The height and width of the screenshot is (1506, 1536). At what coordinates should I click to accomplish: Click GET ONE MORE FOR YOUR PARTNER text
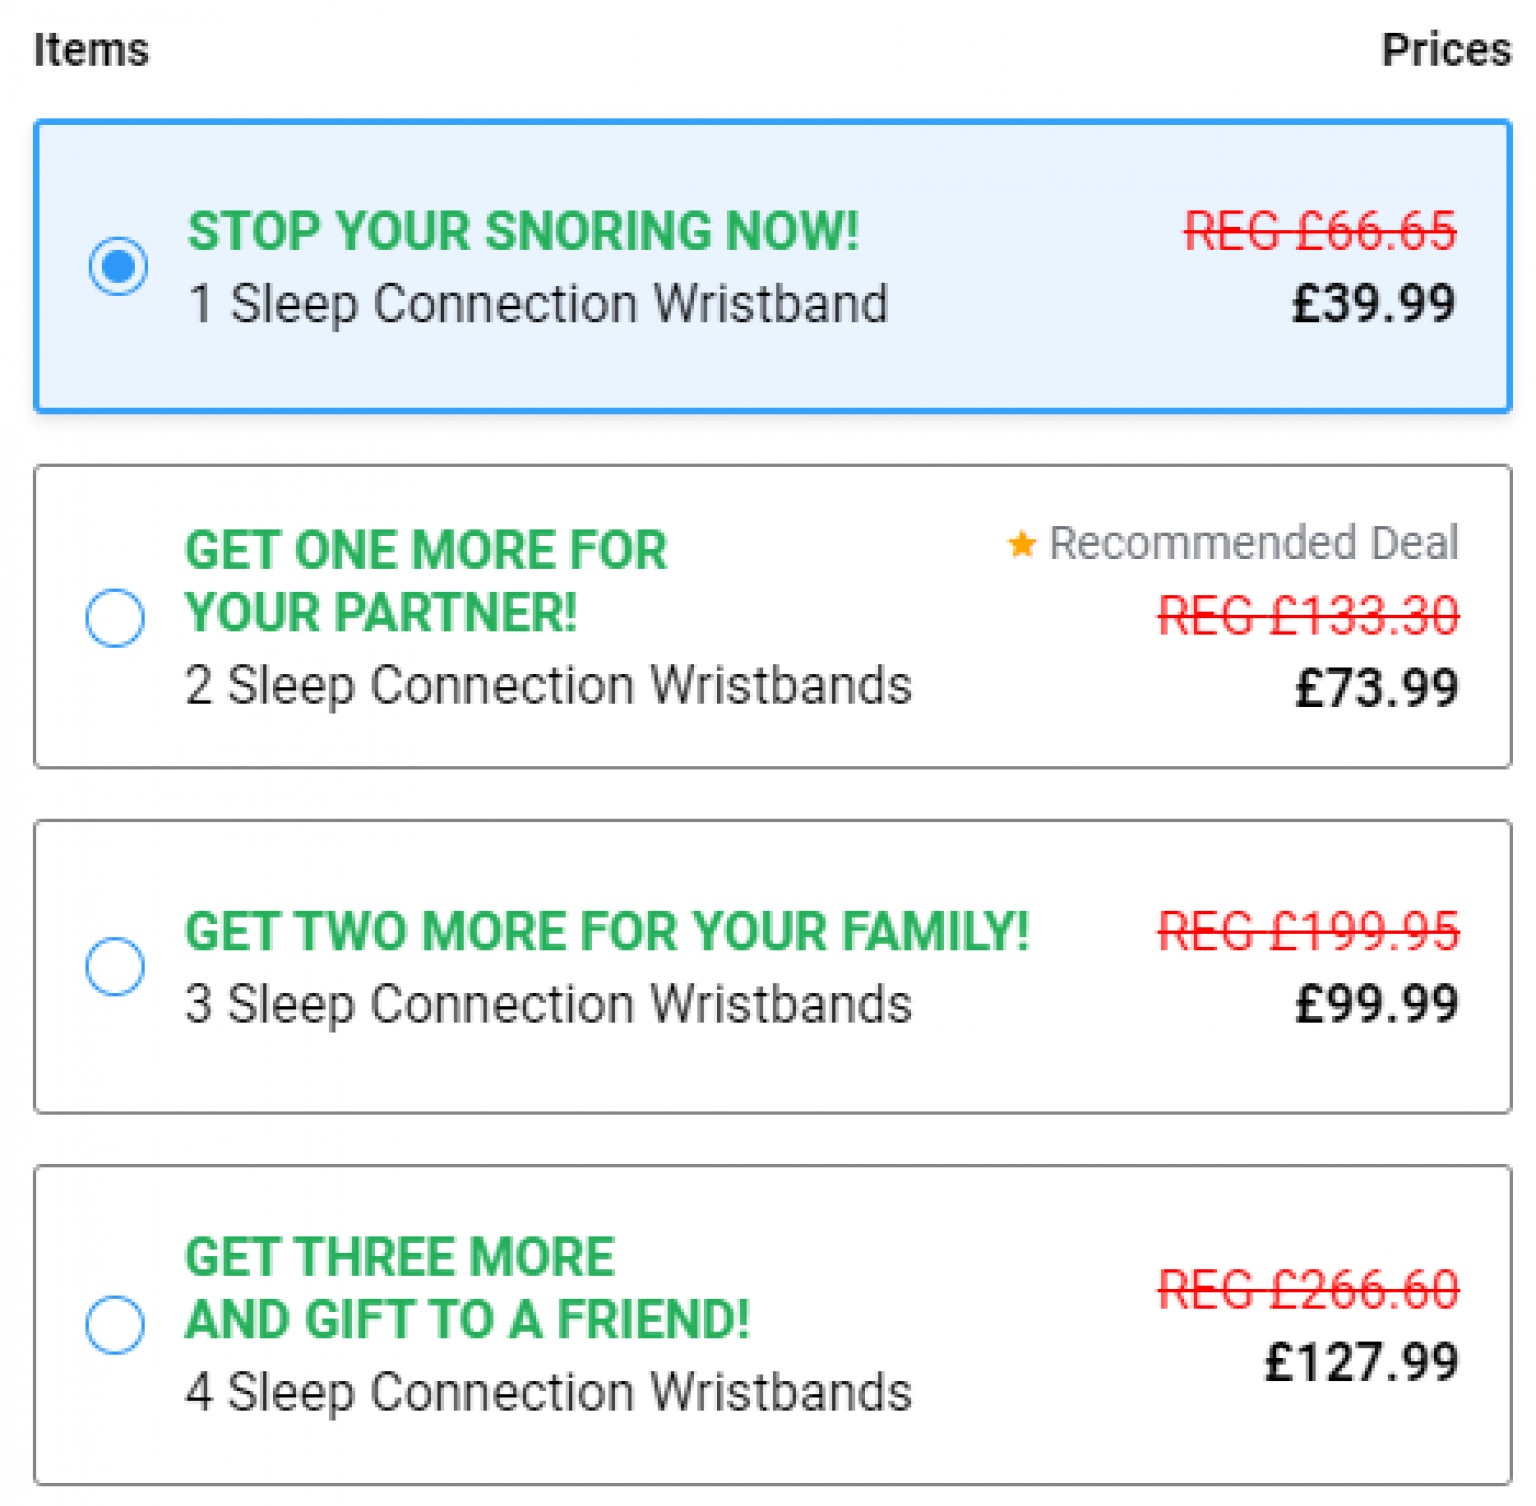[425, 580]
